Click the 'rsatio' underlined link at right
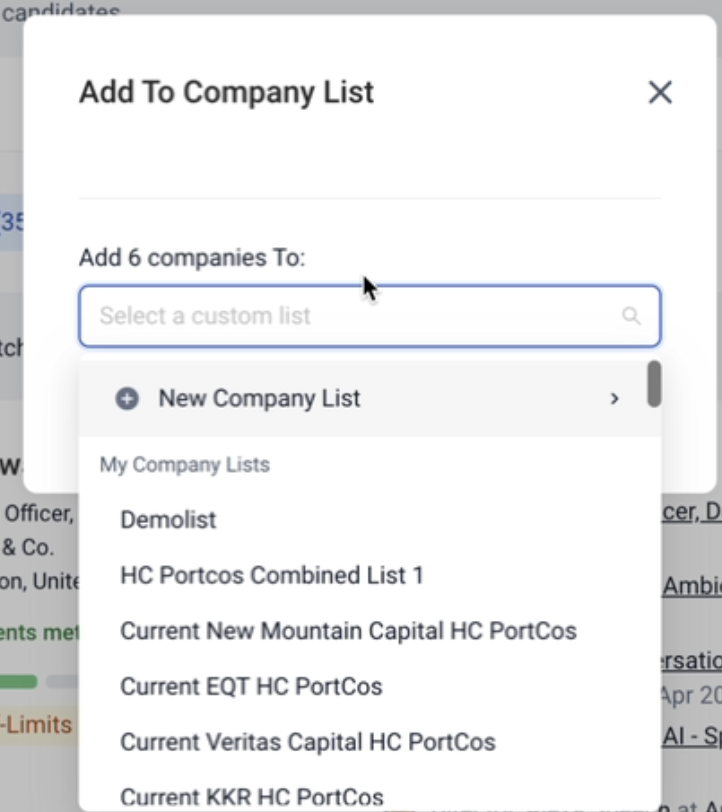The image size is (722, 812). click(x=692, y=661)
